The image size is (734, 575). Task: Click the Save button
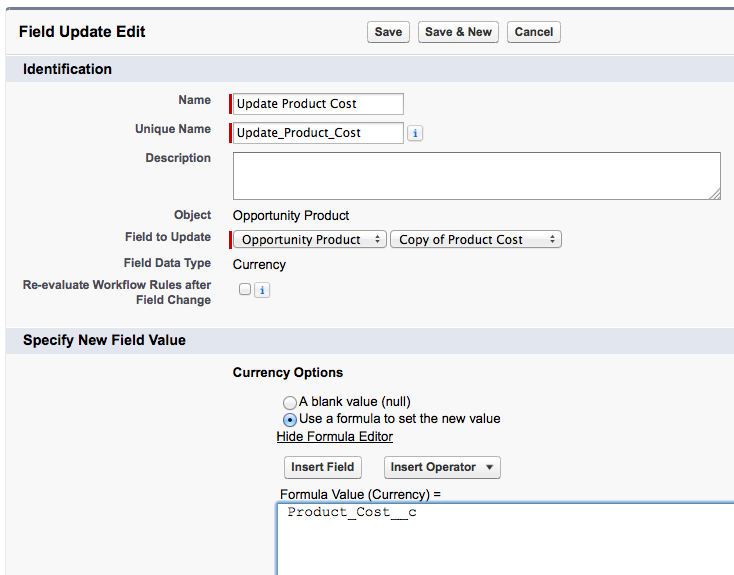pyautogui.click(x=388, y=32)
